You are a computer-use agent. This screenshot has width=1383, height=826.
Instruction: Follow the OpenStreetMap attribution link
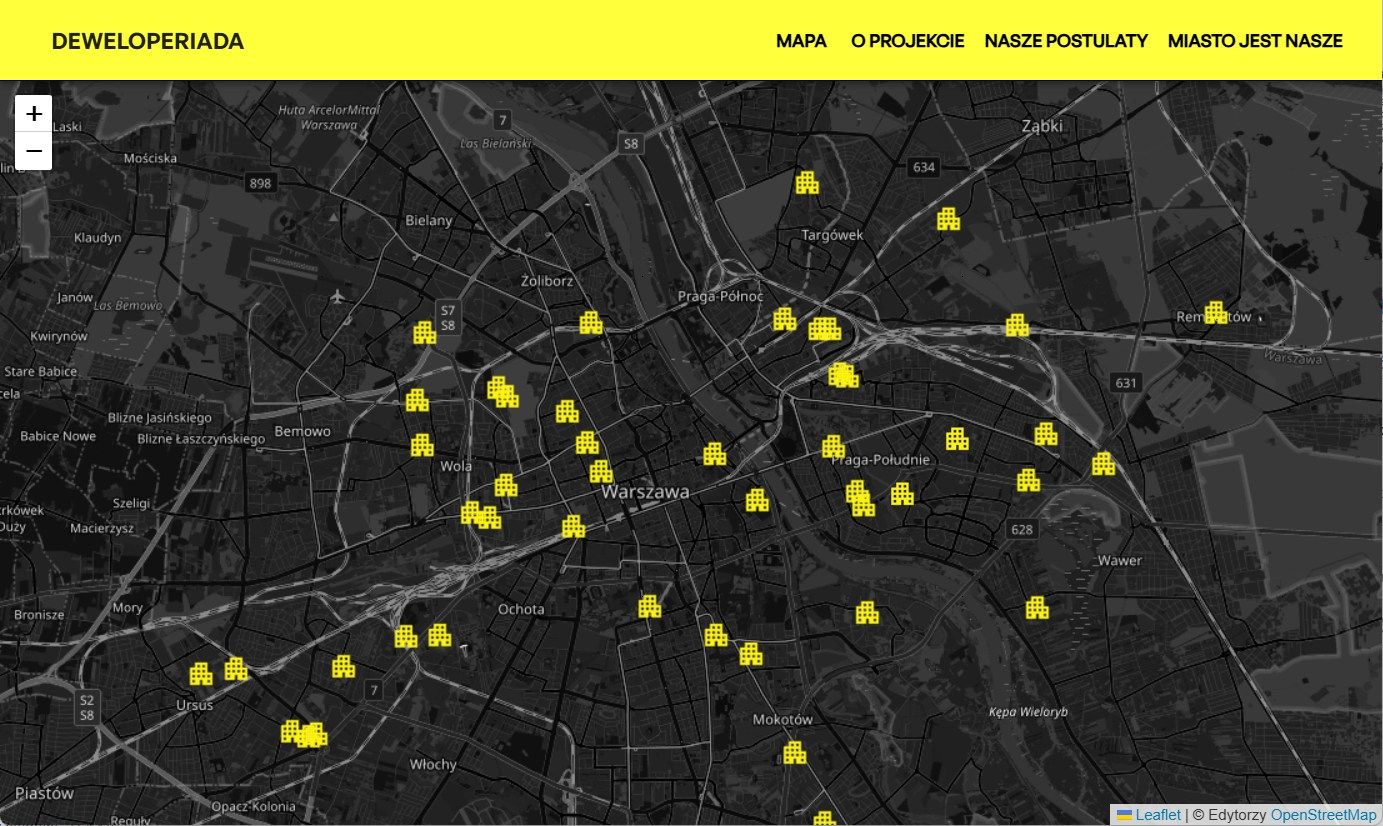click(x=1323, y=815)
